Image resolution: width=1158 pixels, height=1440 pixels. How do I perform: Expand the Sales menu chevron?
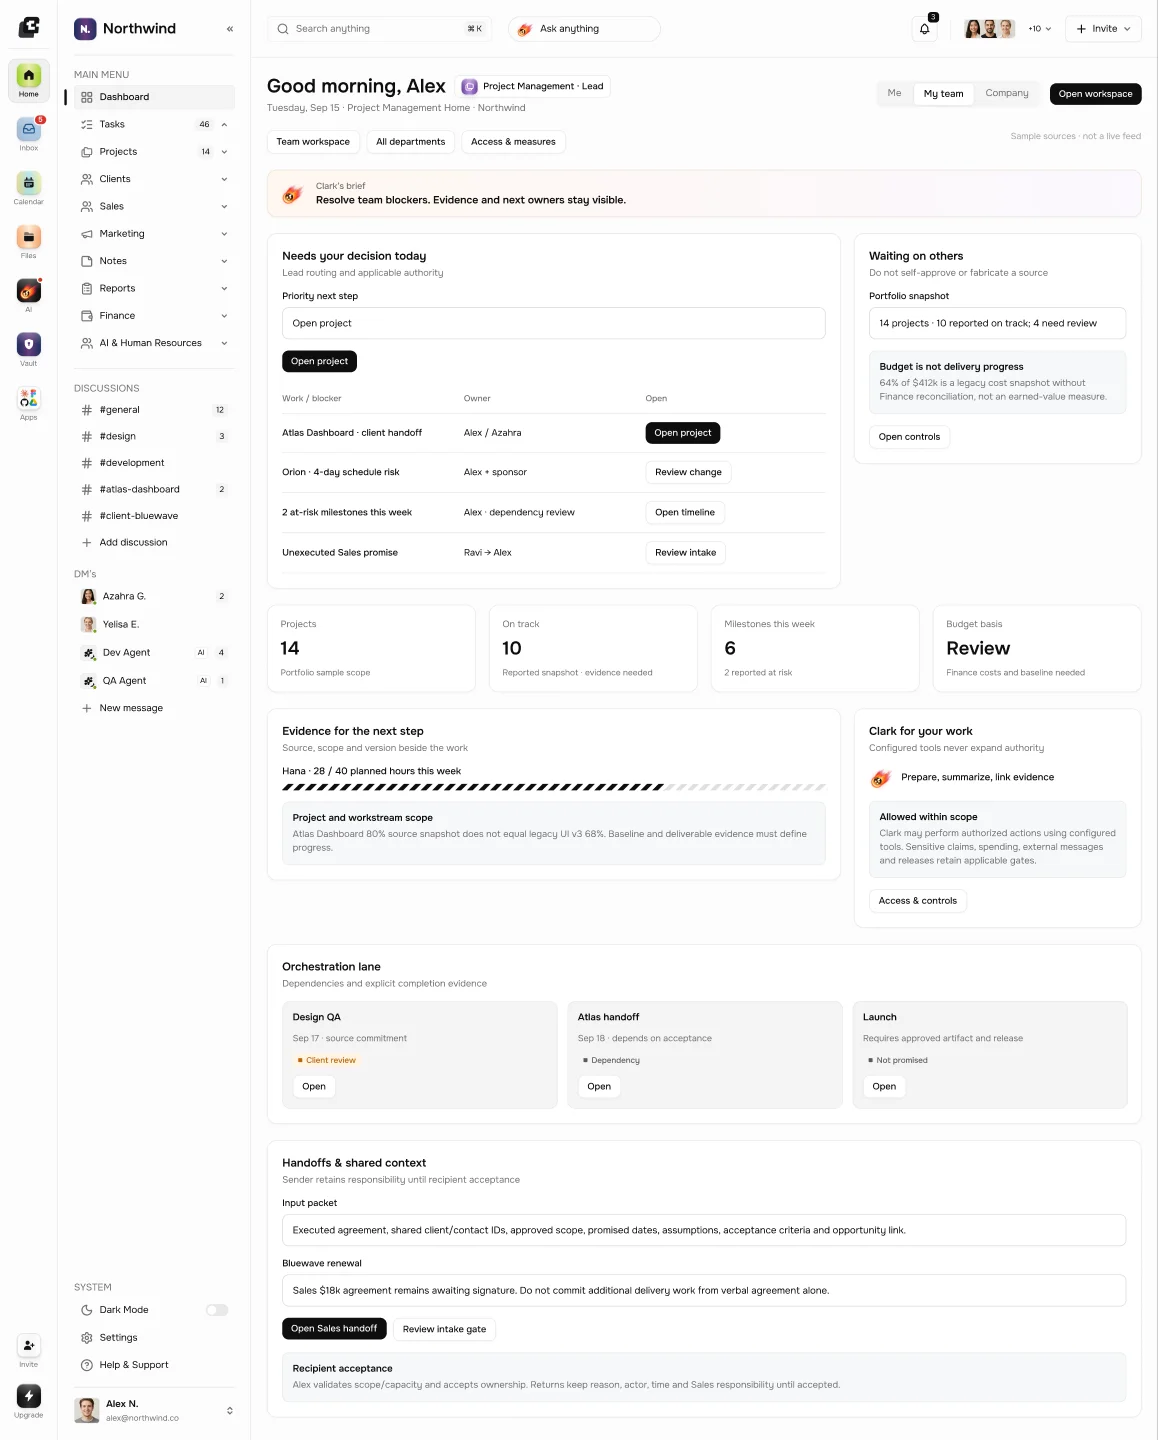(x=224, y=207)
